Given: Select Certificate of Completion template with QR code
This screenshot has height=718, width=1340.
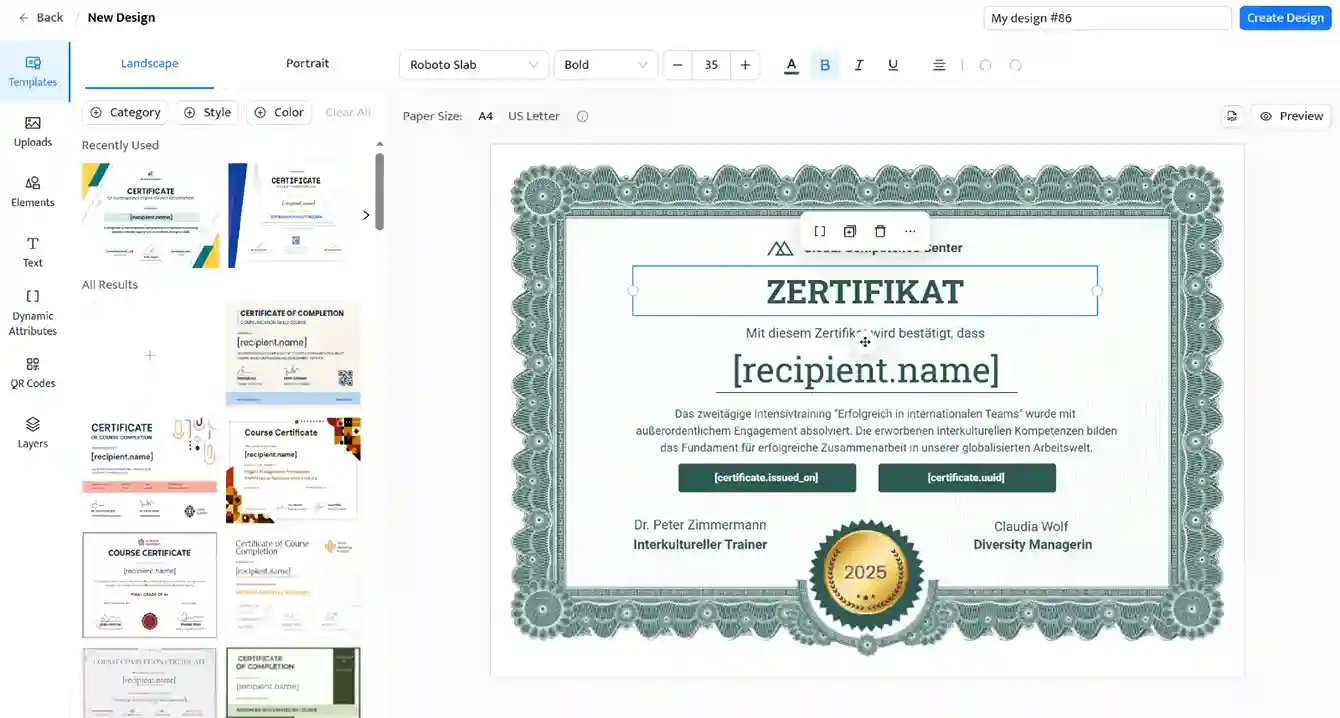Looking at the screenshot, I should 293,354.
